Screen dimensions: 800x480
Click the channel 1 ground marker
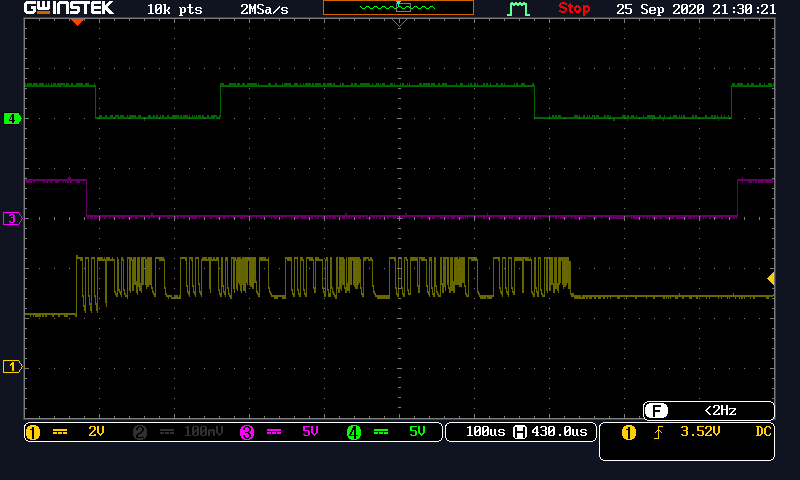pos(12,367)
